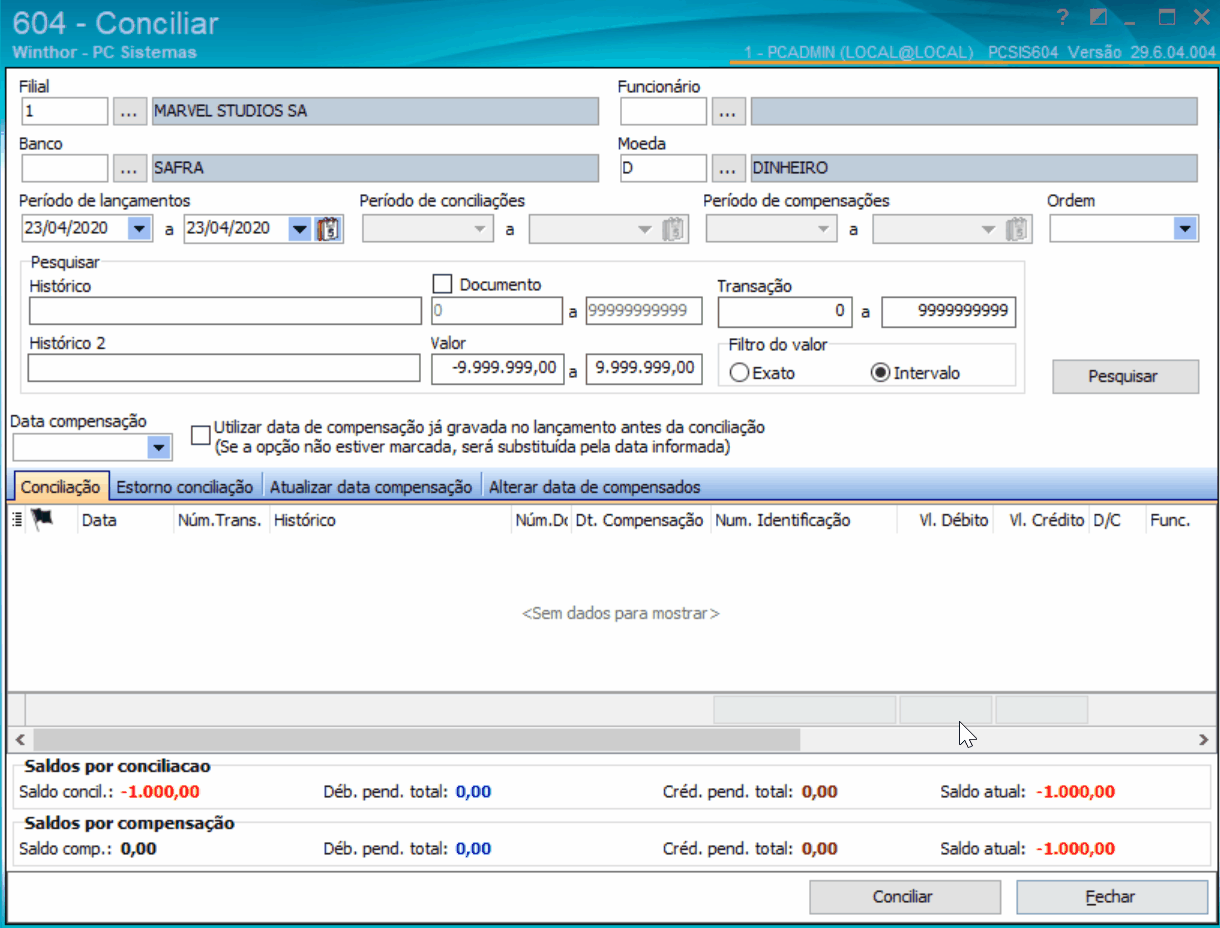Expand the Ordem dropdown
Viewport: 1220px width, 928px height.
[1185, 229]
